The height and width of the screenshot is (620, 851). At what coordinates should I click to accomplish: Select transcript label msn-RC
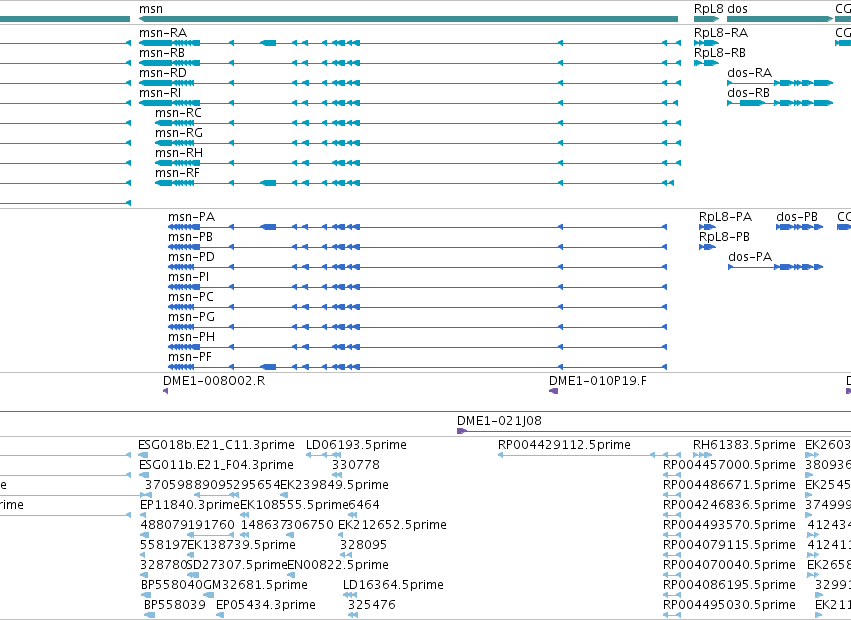tap(178, 113)
